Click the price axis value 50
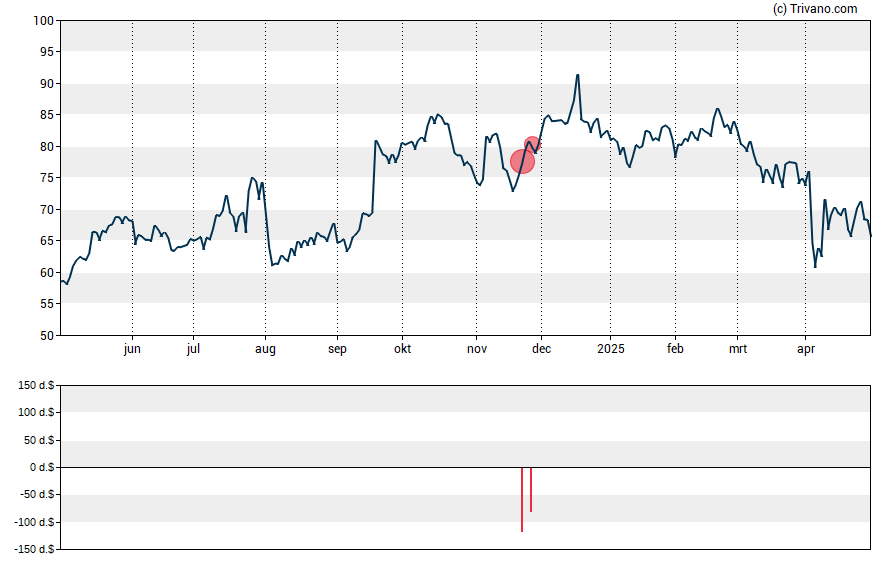The height and width of the screenshot is (565, 888). point(47,336)
